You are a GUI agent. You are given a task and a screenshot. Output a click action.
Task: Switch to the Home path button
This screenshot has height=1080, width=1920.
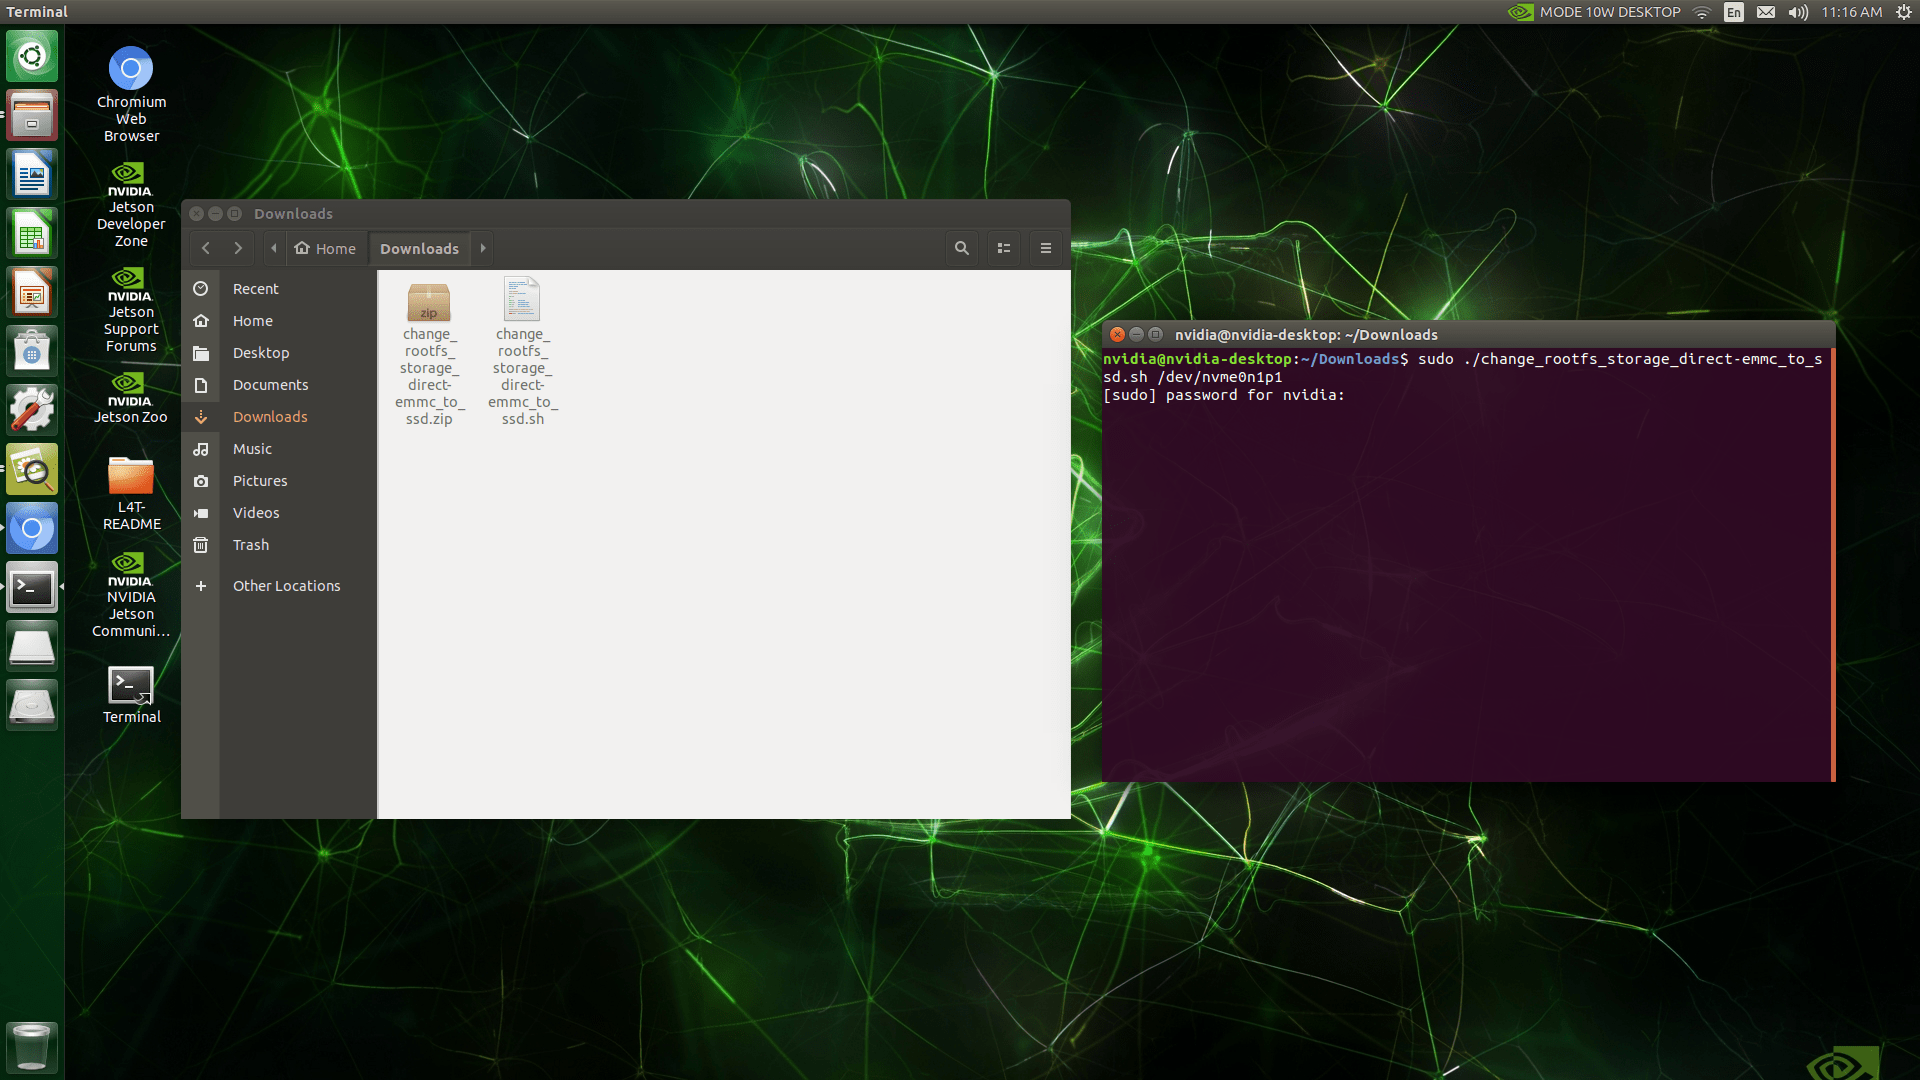pyautogui.click(x=326, y=248)
